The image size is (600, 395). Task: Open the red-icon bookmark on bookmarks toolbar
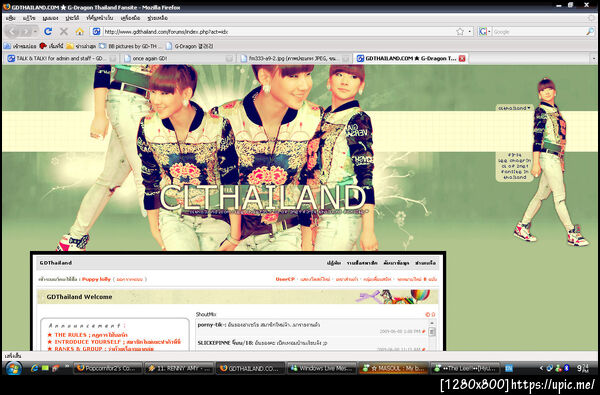[x=51, y=46]
